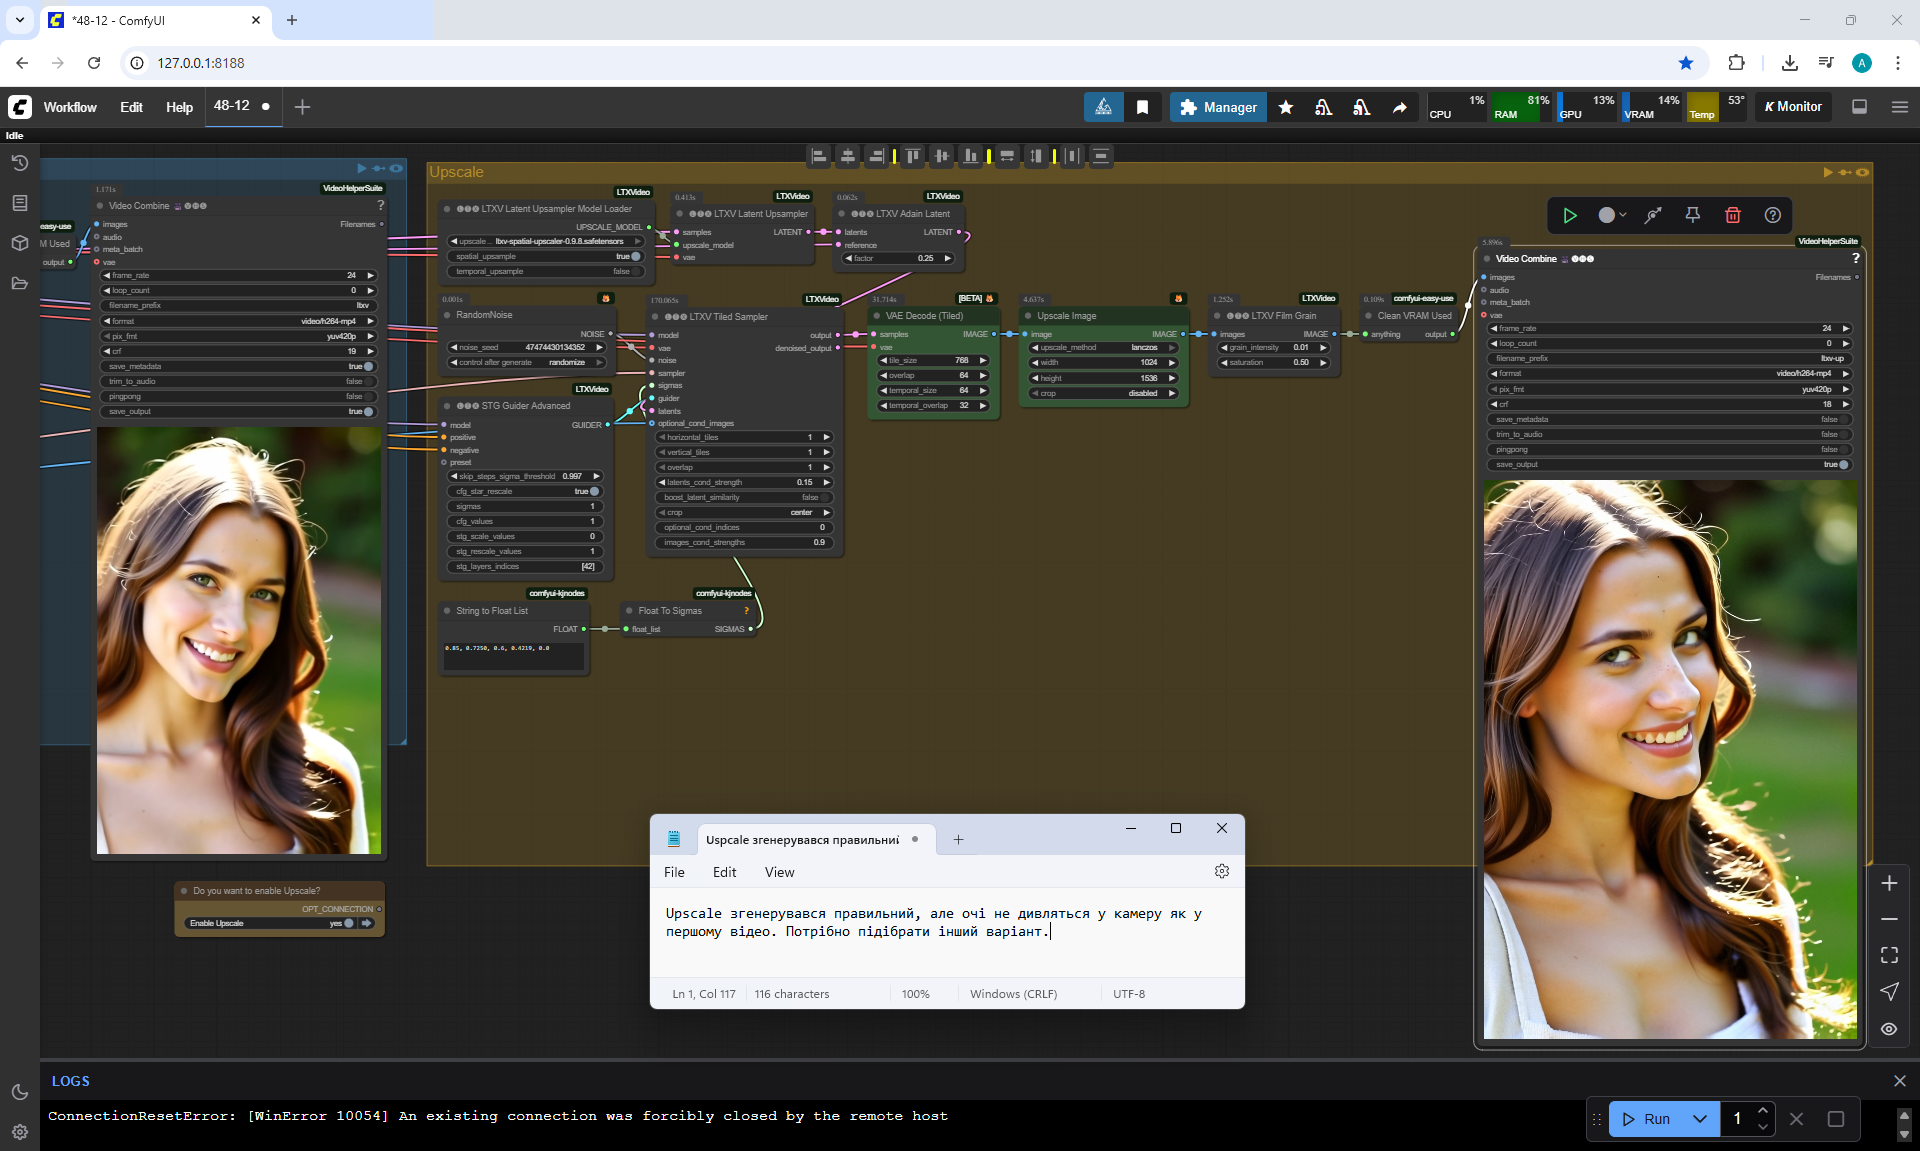
Task: Click the Run button
Action: (1646, 1119)
